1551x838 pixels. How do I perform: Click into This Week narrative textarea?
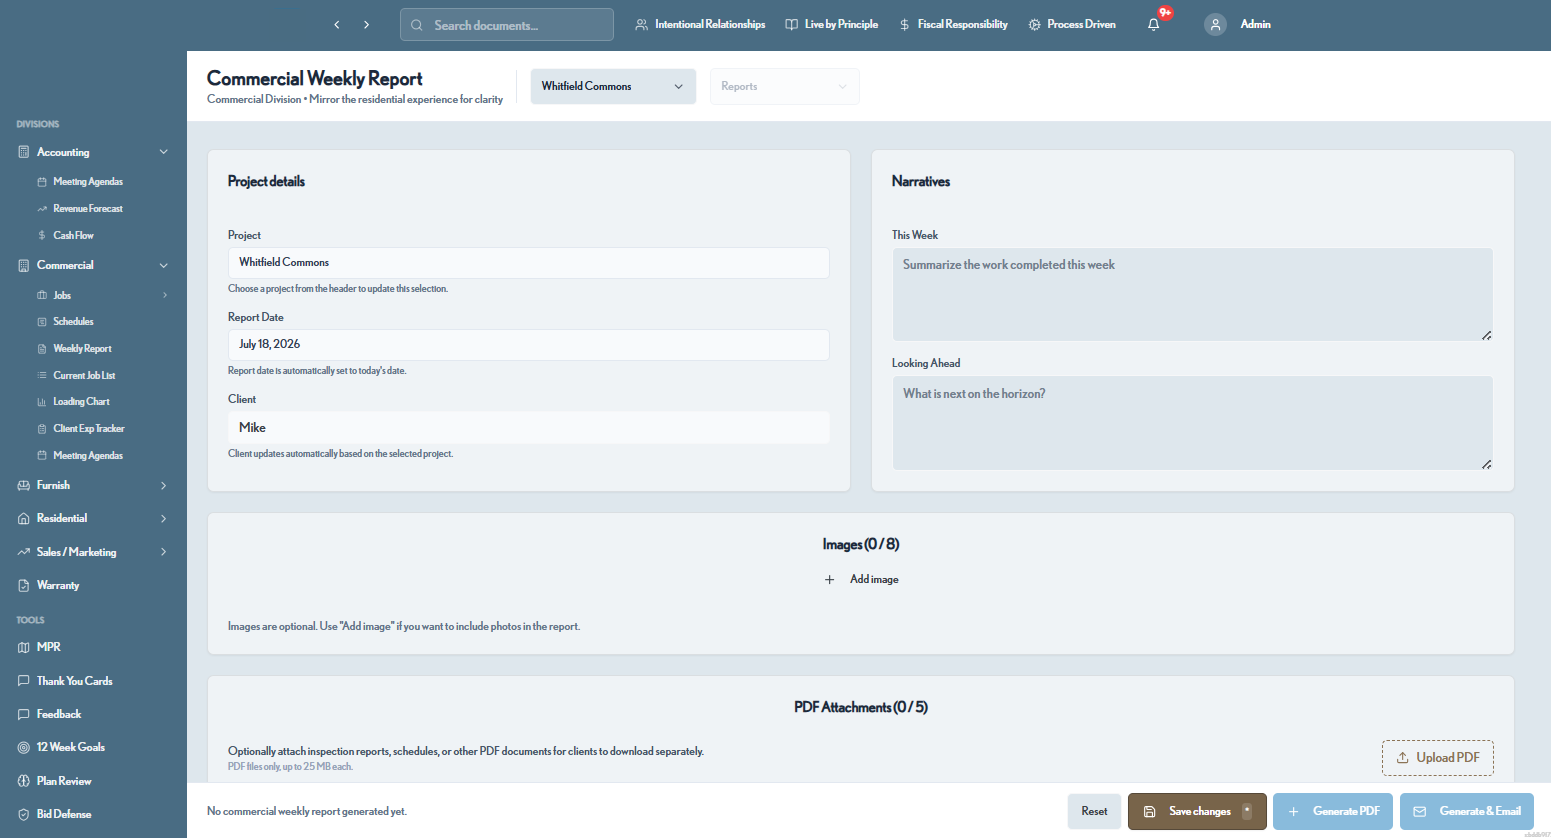1192,294
